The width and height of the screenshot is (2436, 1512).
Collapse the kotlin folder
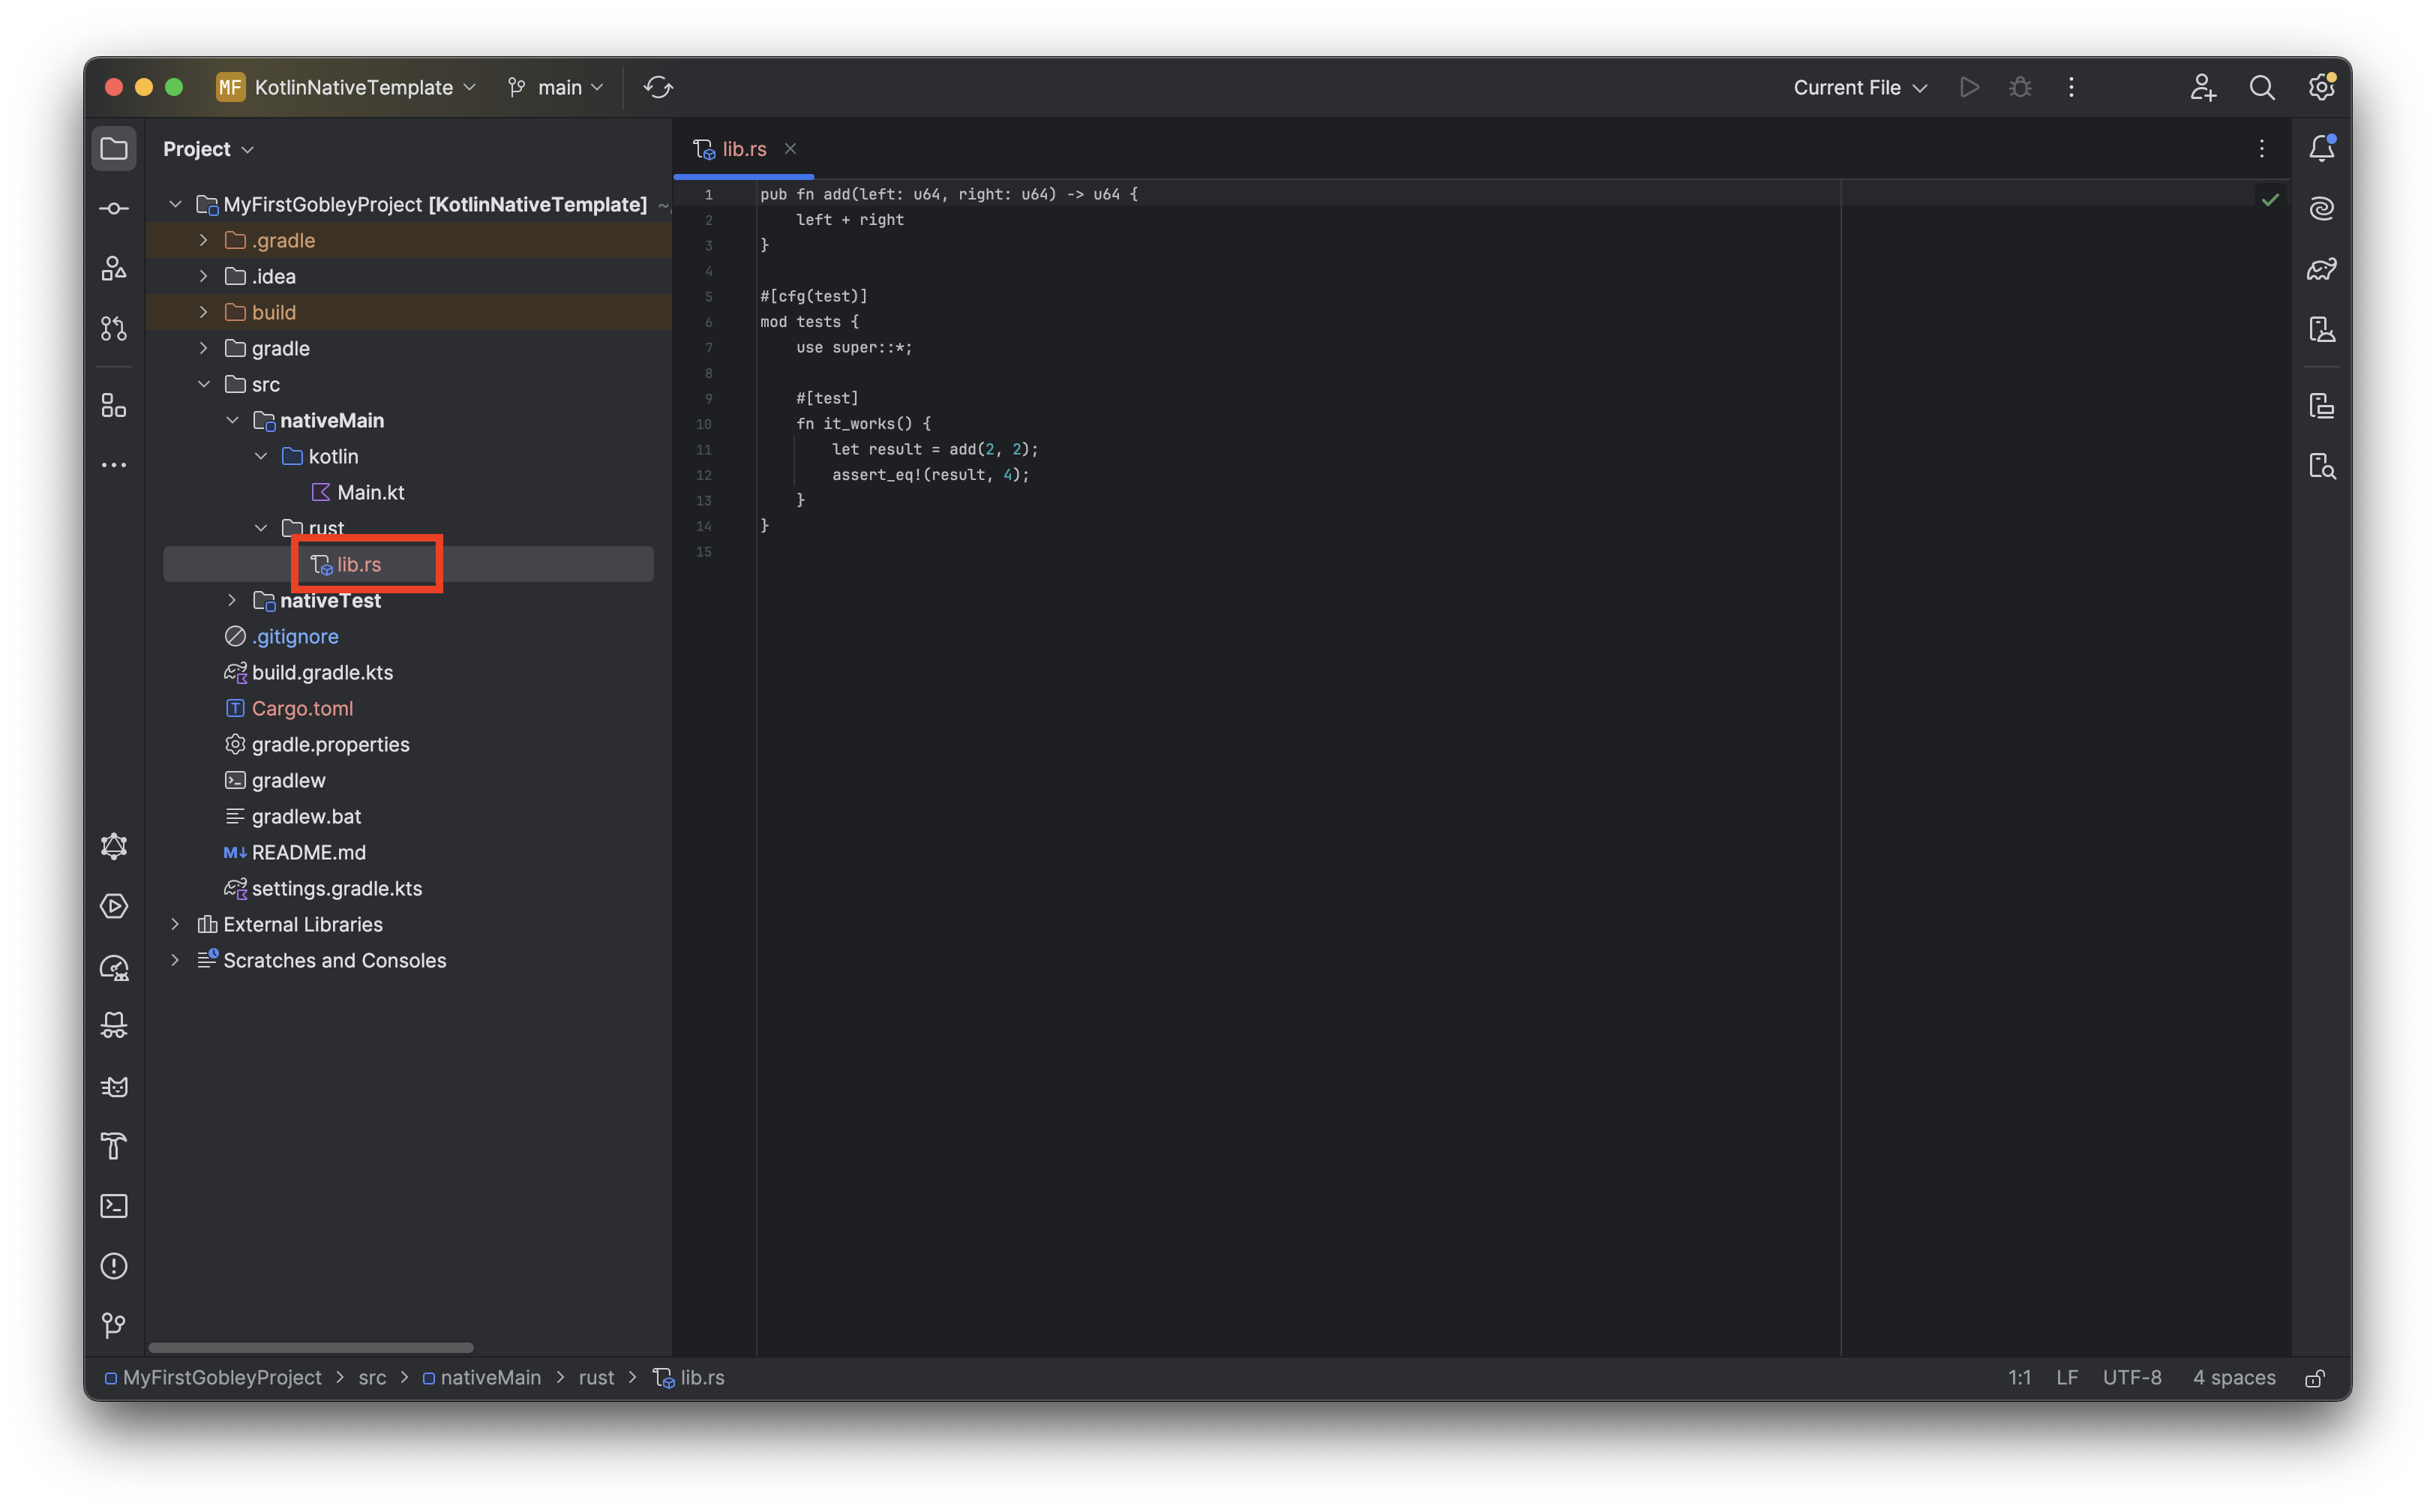pos(261,456)
